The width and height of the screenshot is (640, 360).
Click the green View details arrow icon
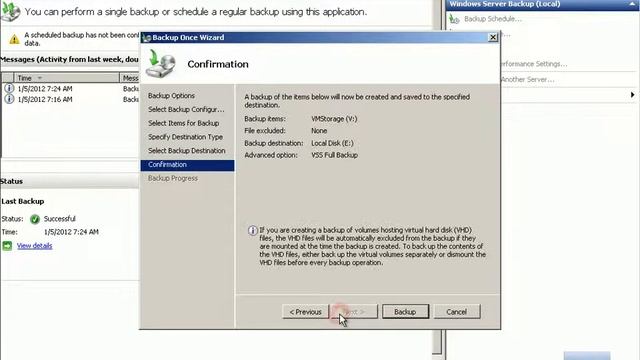click(7, 246)
